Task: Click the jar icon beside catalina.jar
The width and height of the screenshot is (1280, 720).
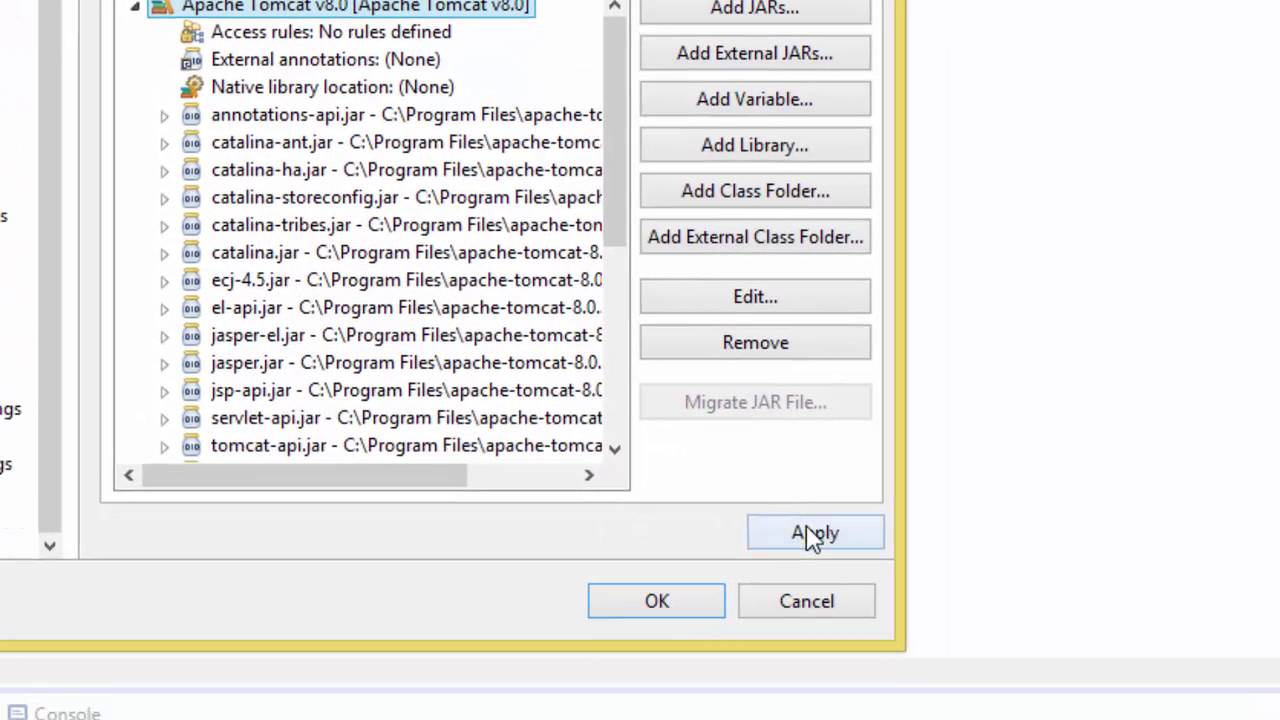Action: (x=191, y=253)
